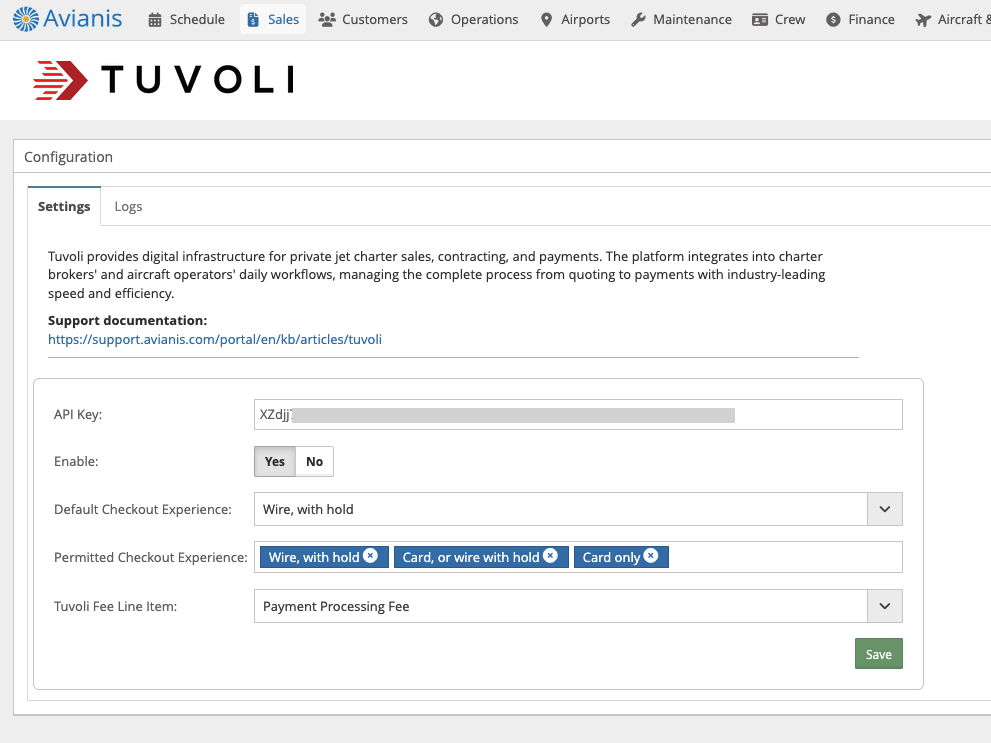This screenshot has height=743, width=991.
Task: Set Enable to No
Action: point(314,461)
